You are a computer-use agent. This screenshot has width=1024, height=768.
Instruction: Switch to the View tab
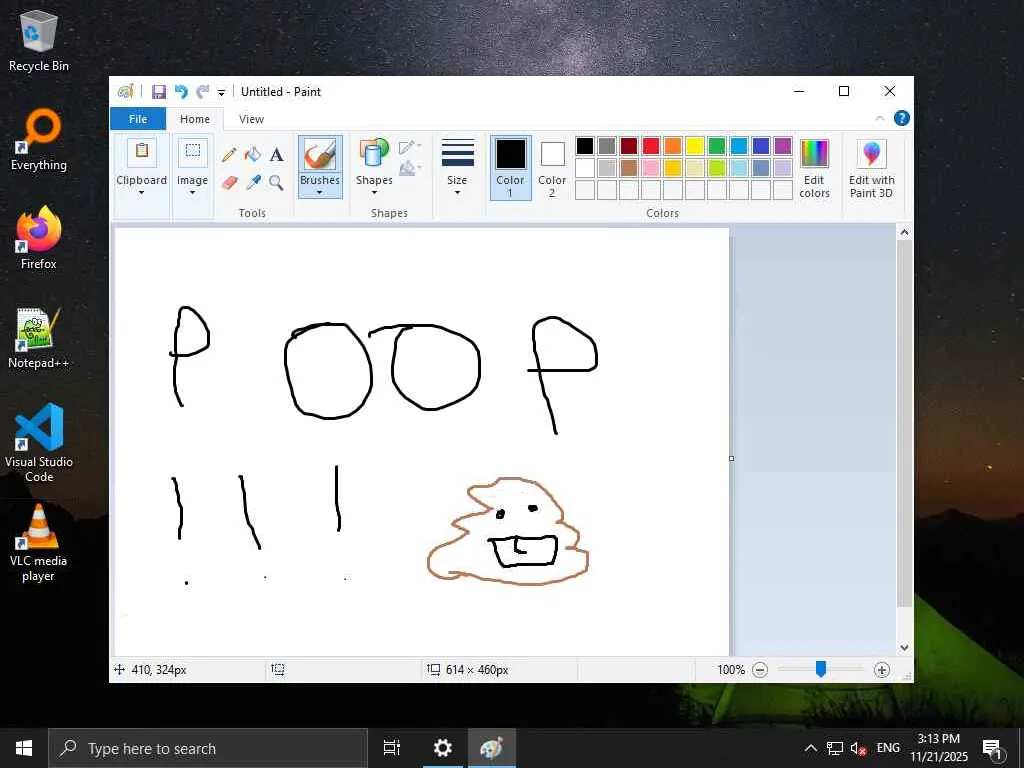click(x=251, y=119)
